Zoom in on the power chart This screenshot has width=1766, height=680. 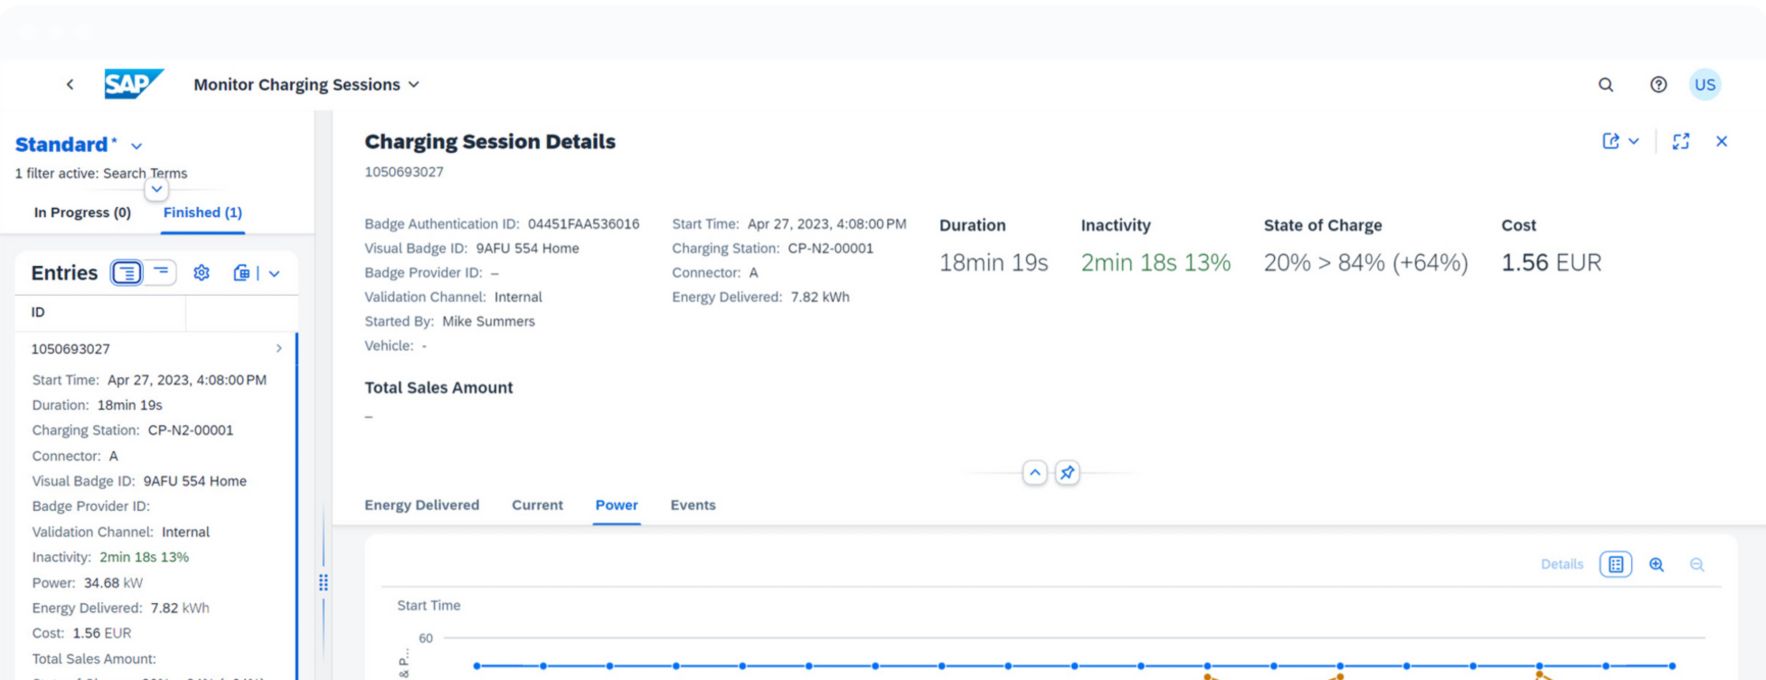[x=1656, y=564]
